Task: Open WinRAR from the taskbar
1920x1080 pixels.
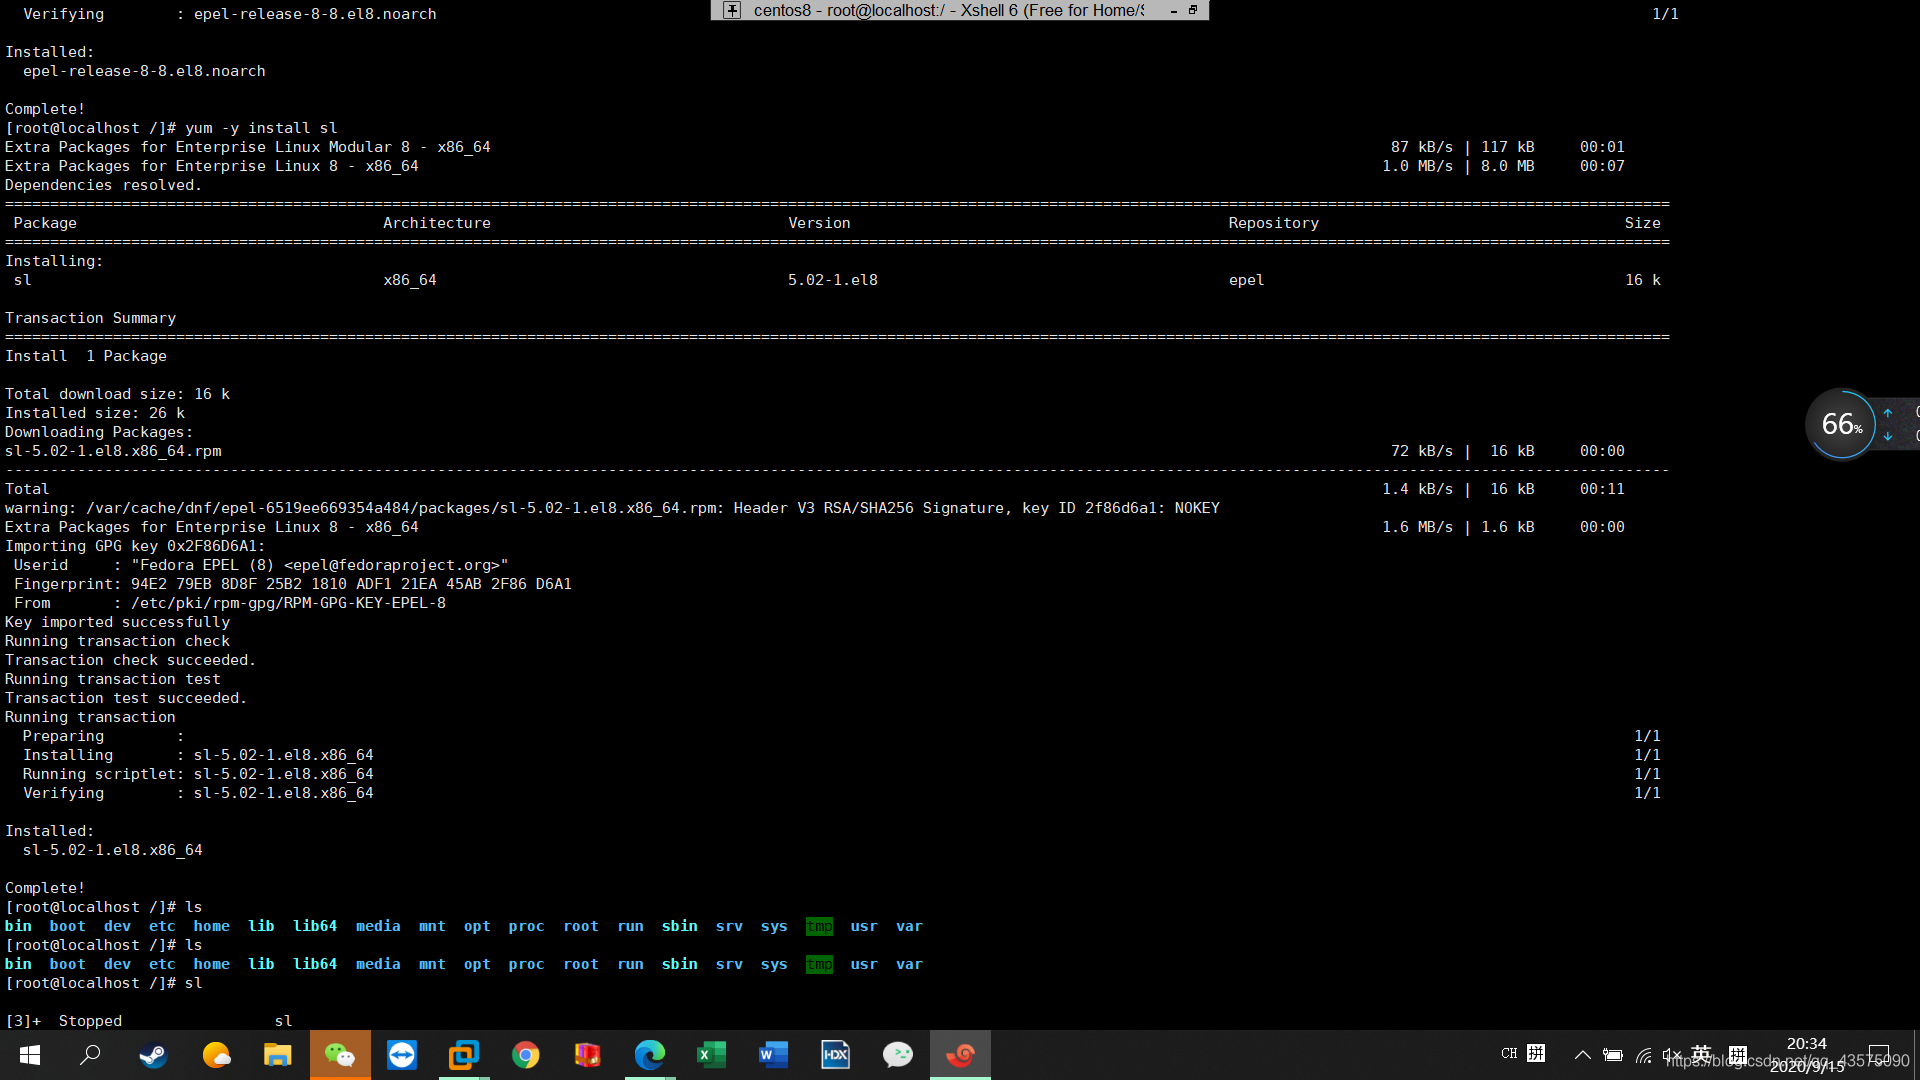Action: (588, 1055)
